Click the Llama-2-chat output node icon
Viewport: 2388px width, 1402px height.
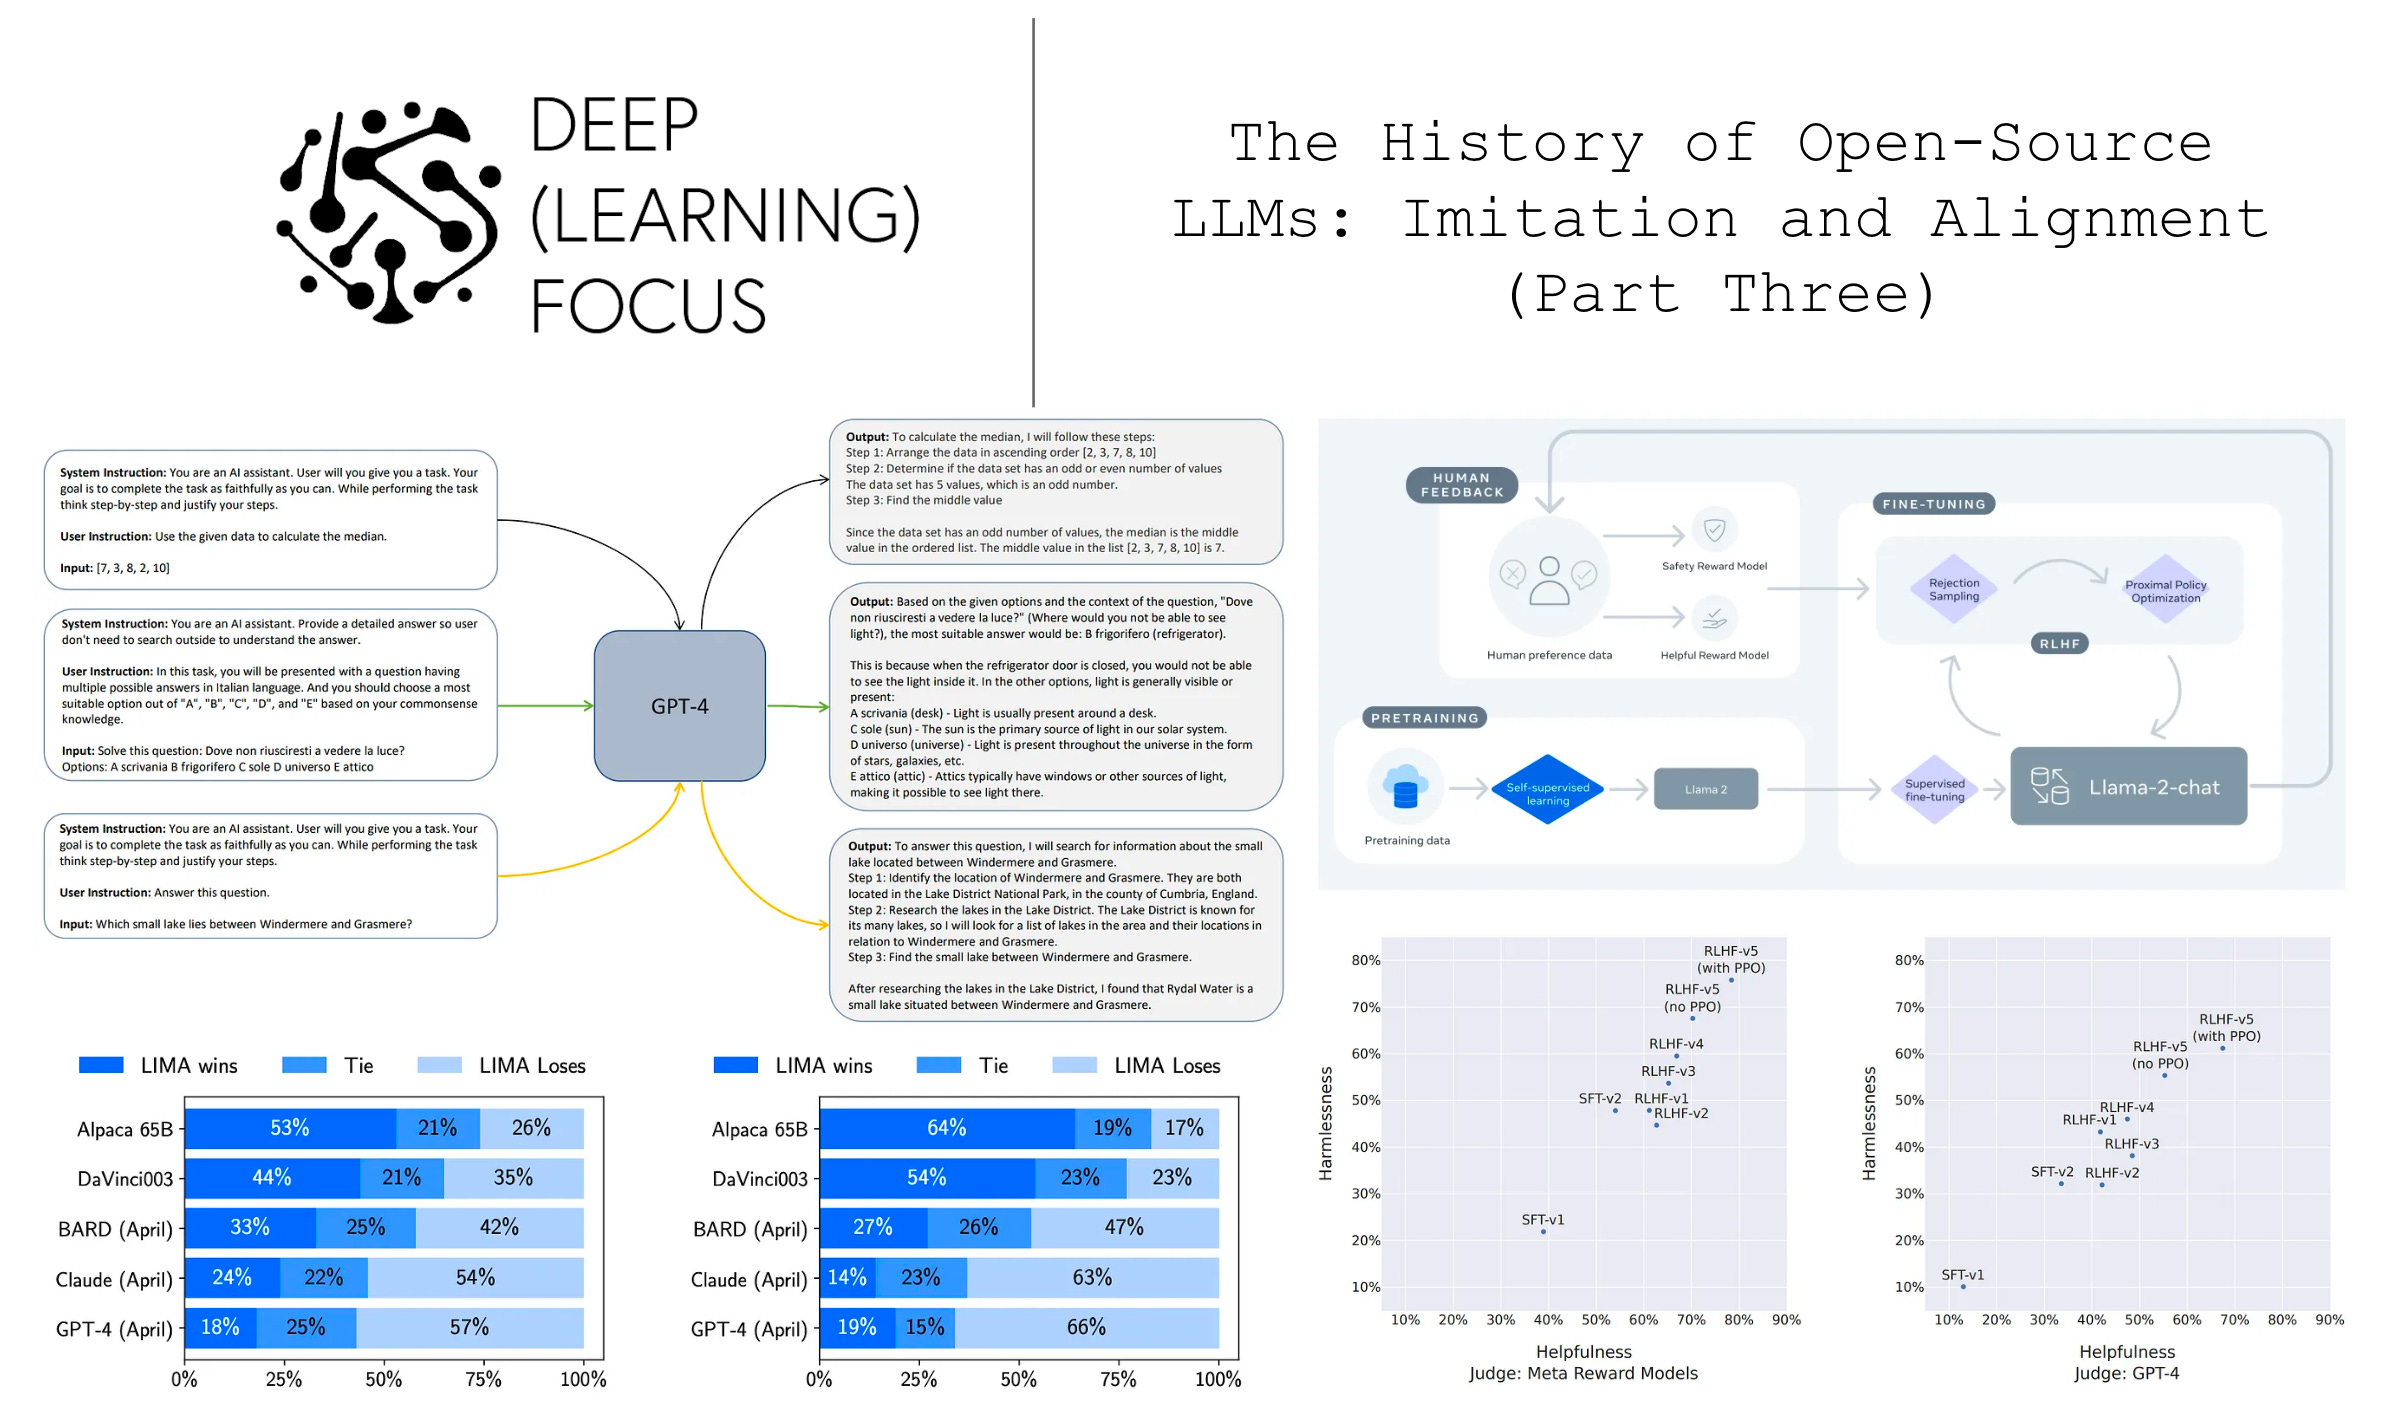coord(2049,784)
